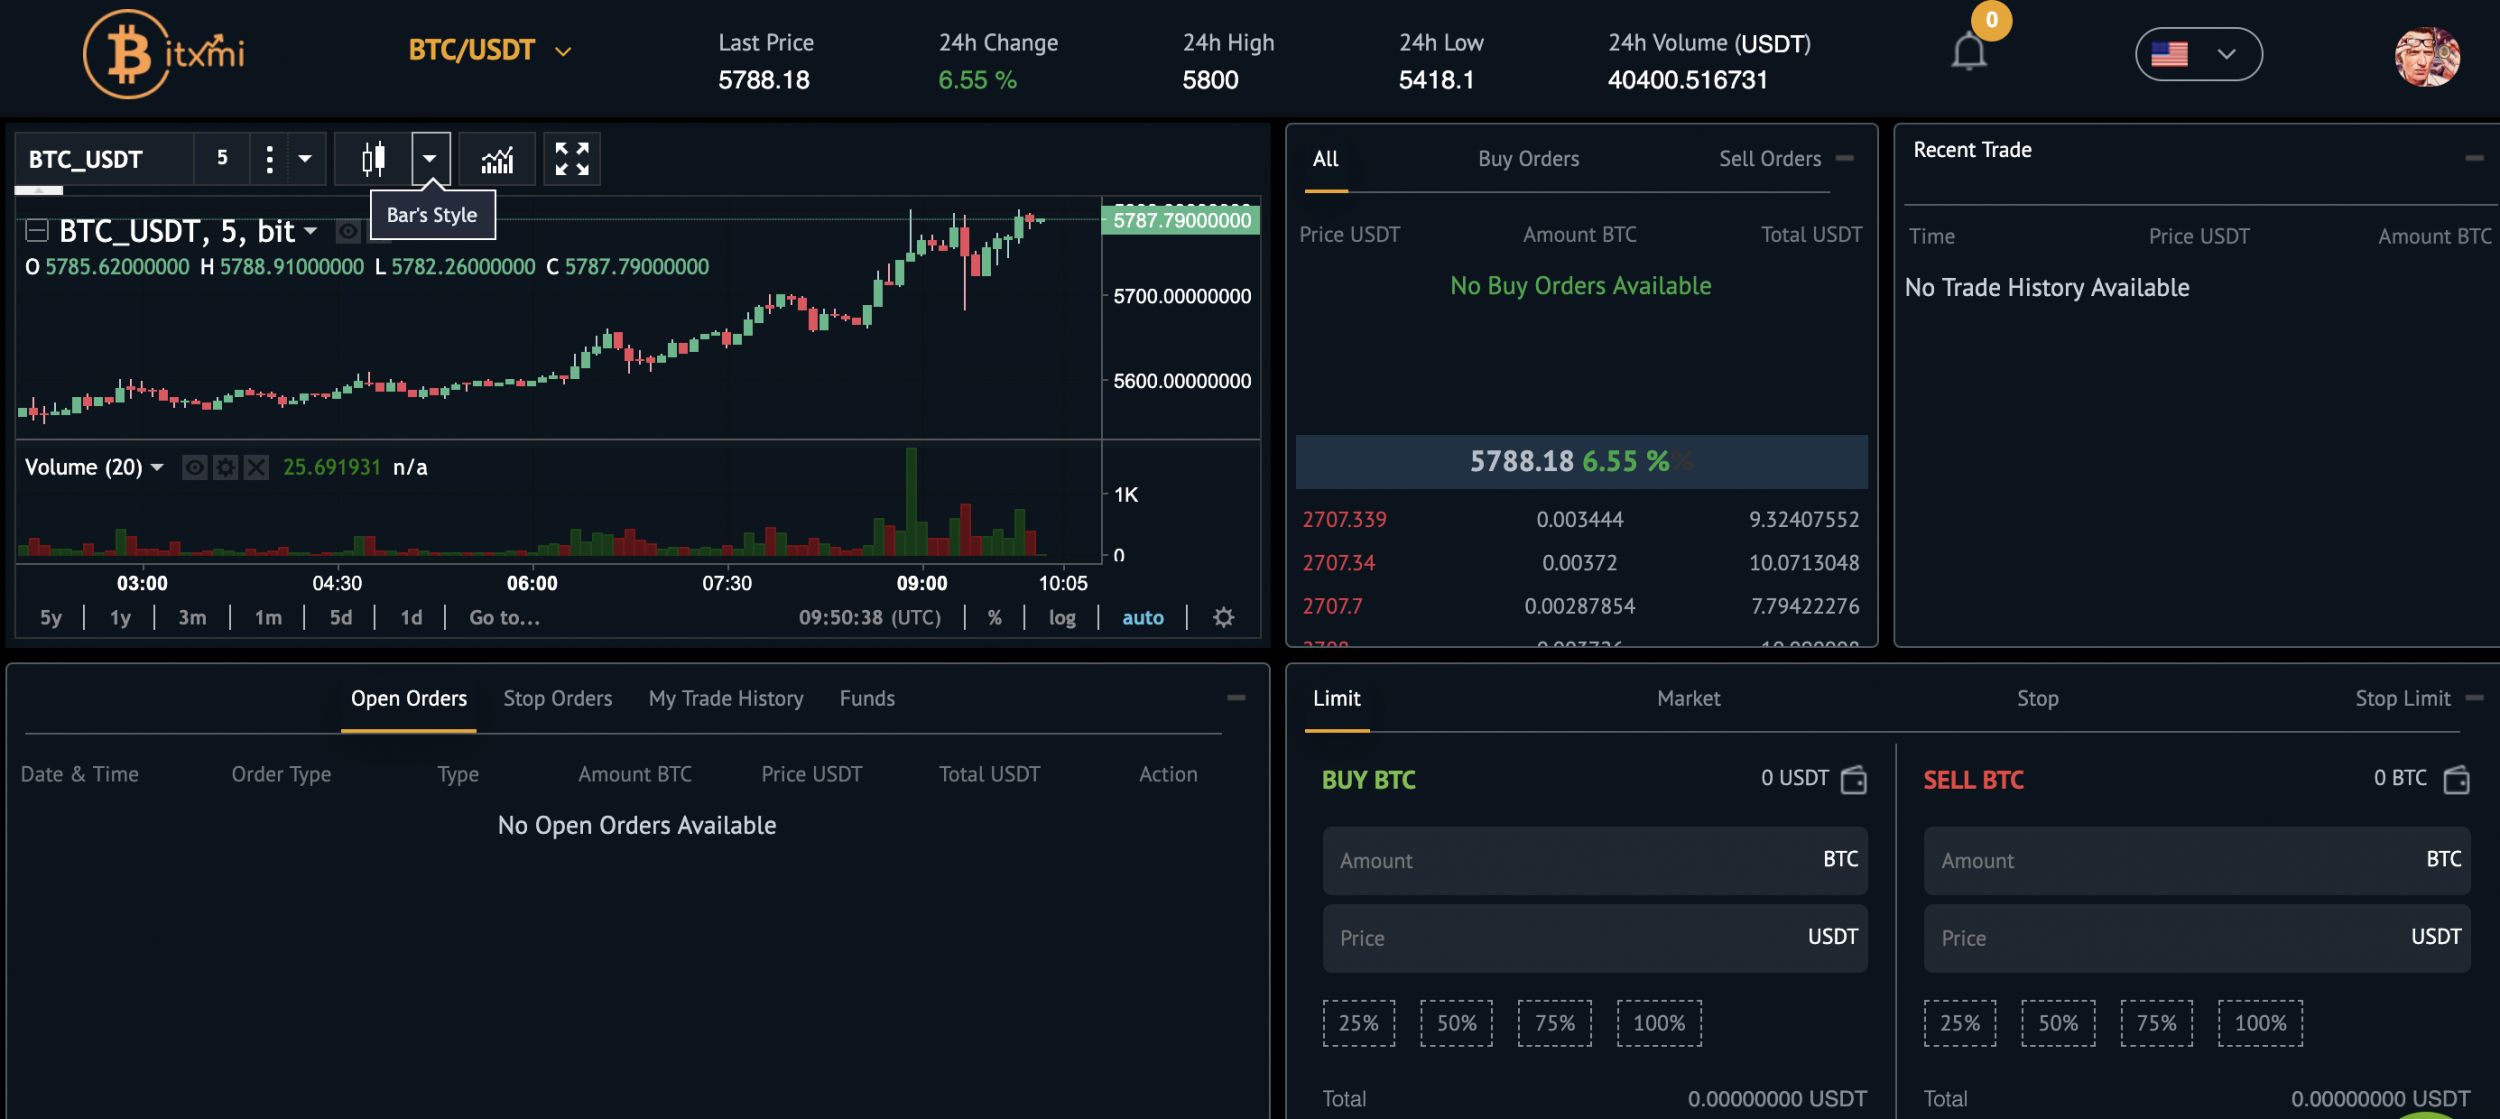Toggle Volume indicator visibility eye
The image size is (2500, 1119).
195,467
